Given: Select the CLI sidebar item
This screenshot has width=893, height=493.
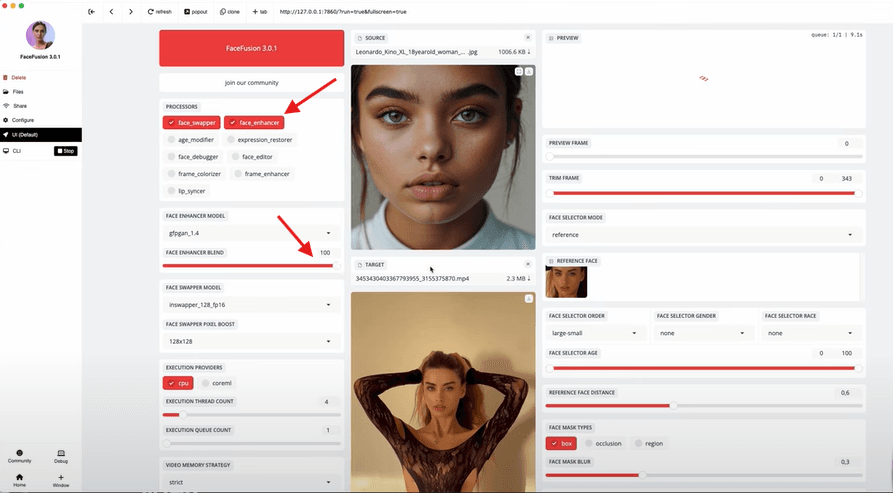Looking at the screenshot, I should click(x=17, y=150).
